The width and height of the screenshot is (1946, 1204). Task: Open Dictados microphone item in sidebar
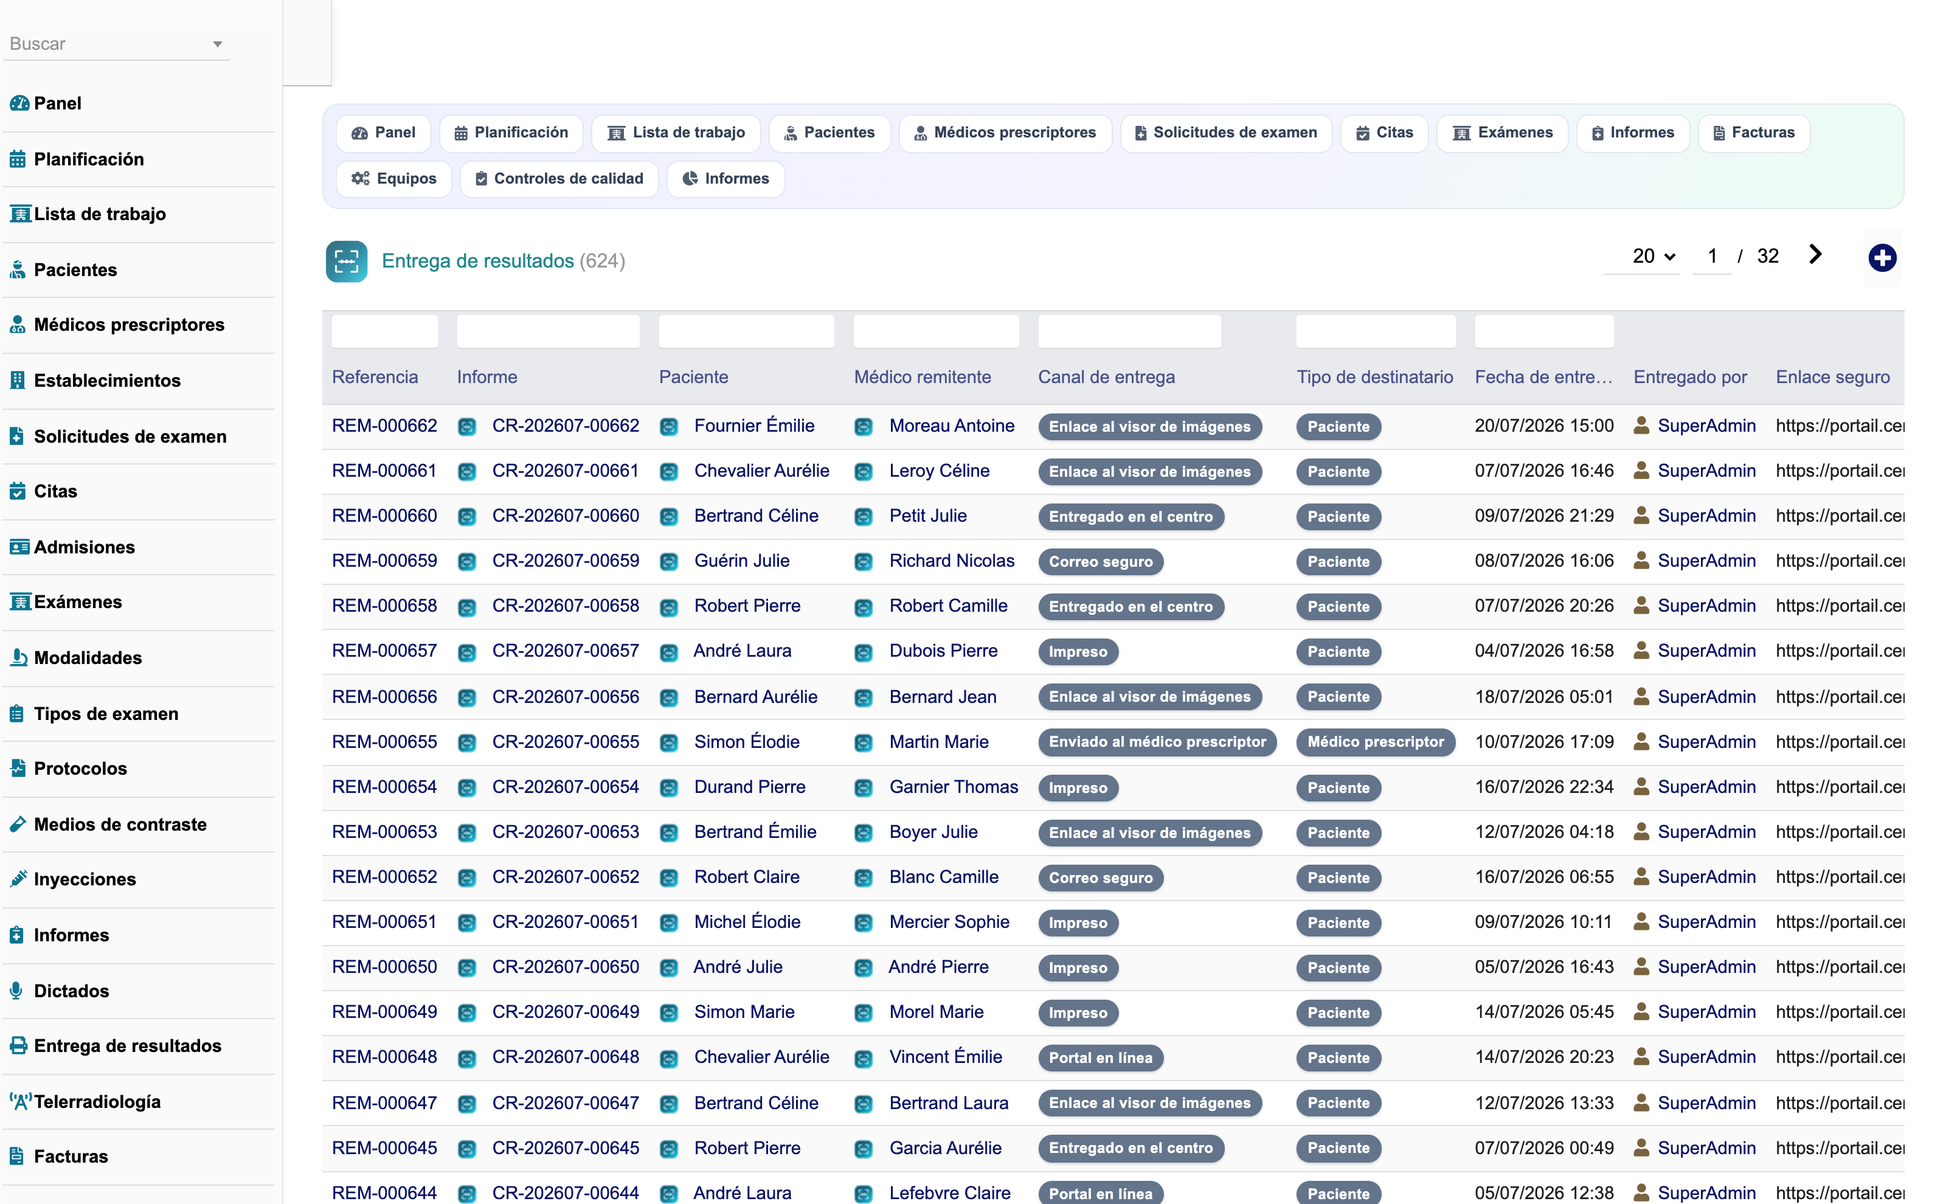(71, 991)
